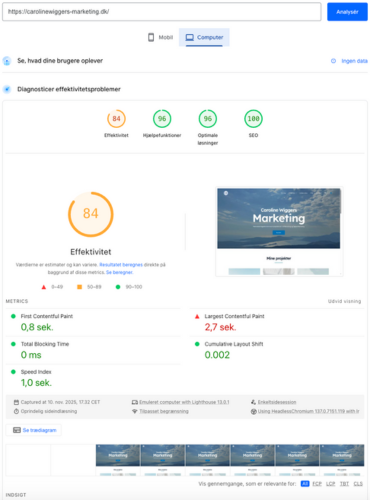This screenshot has height=500, width=370.
Task: Click Emuleret computer with Lighthouse text
Action: click(184, 402)
